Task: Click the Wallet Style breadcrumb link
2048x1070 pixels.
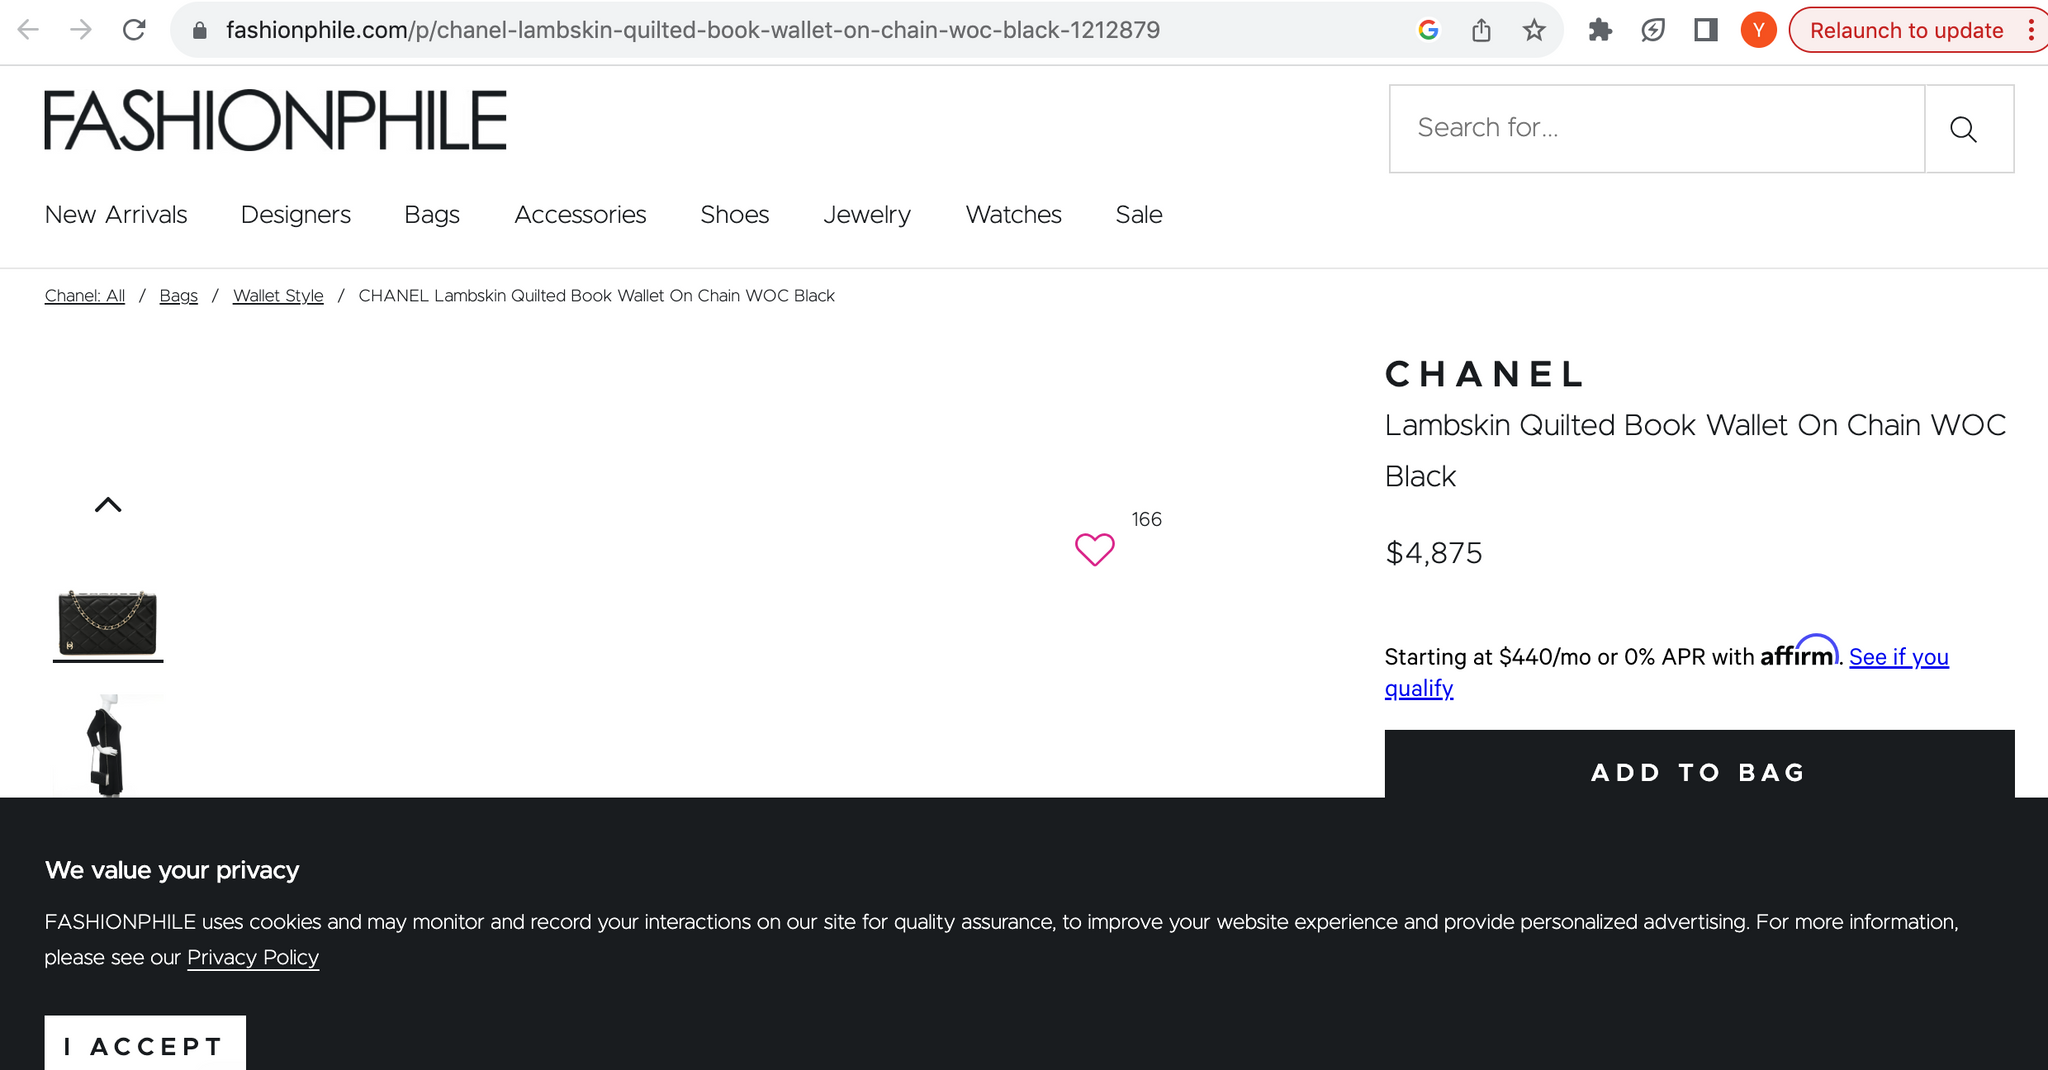Action: coord(278,296)
